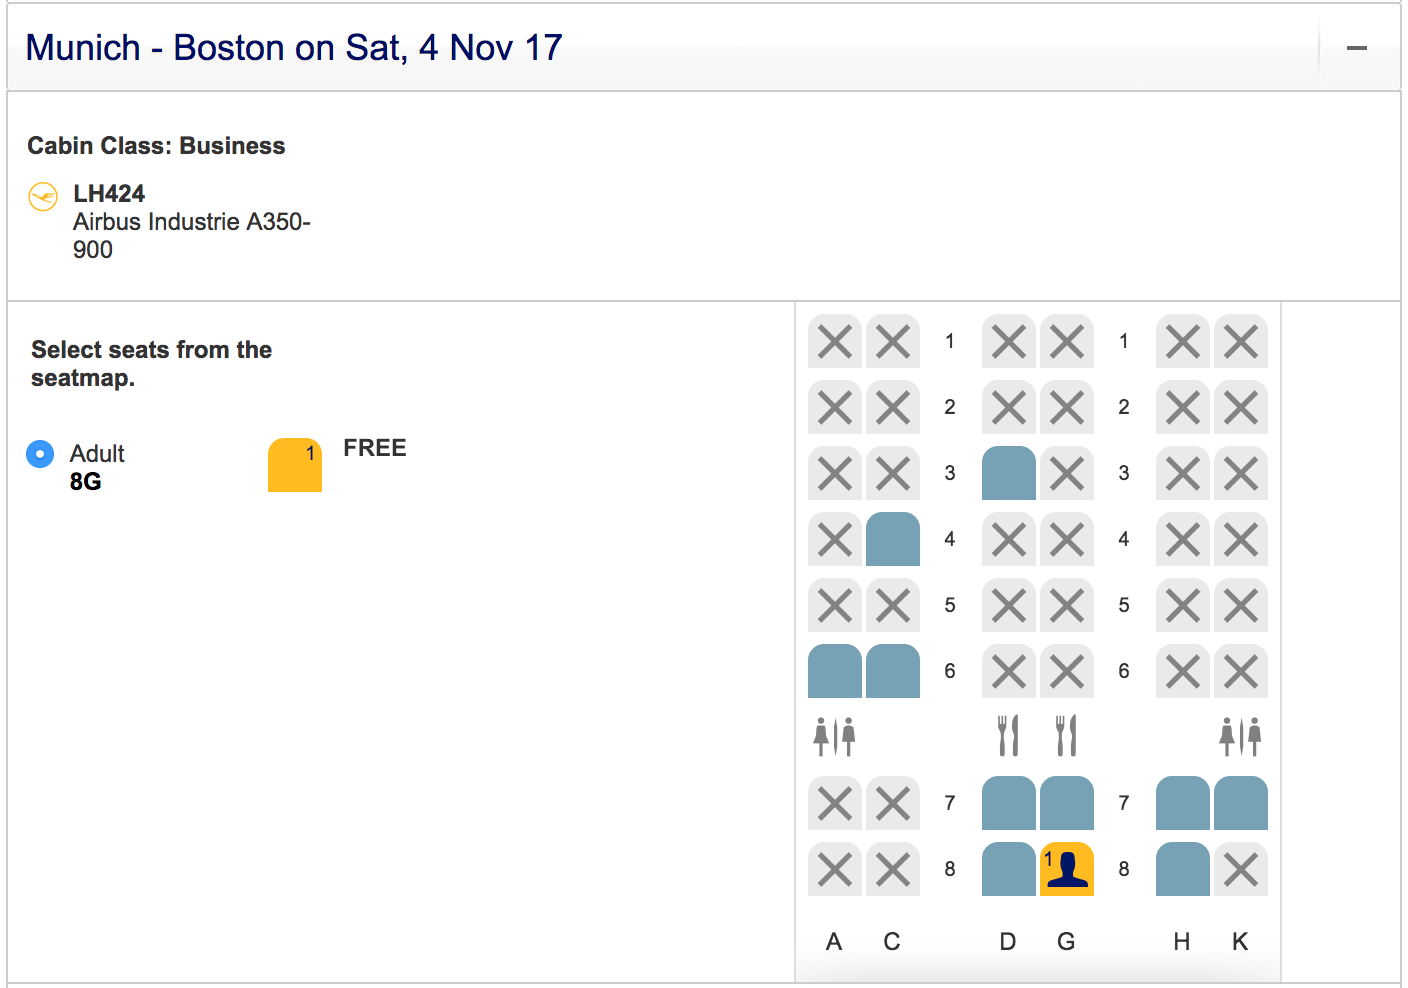Select available seat 7H
The width and height of the screenshot is (1408, 988).
coord(1182,803)
